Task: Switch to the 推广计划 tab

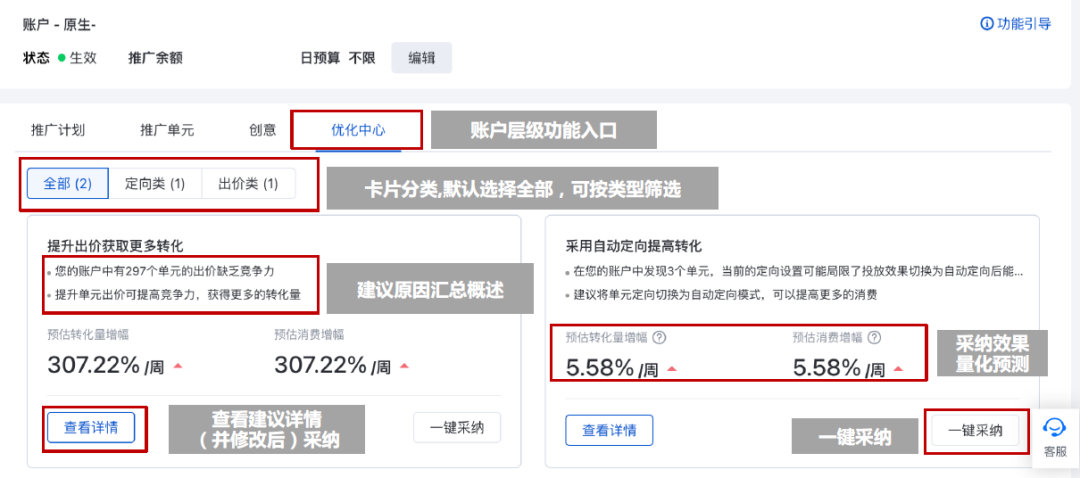Action: click(59, 130)
